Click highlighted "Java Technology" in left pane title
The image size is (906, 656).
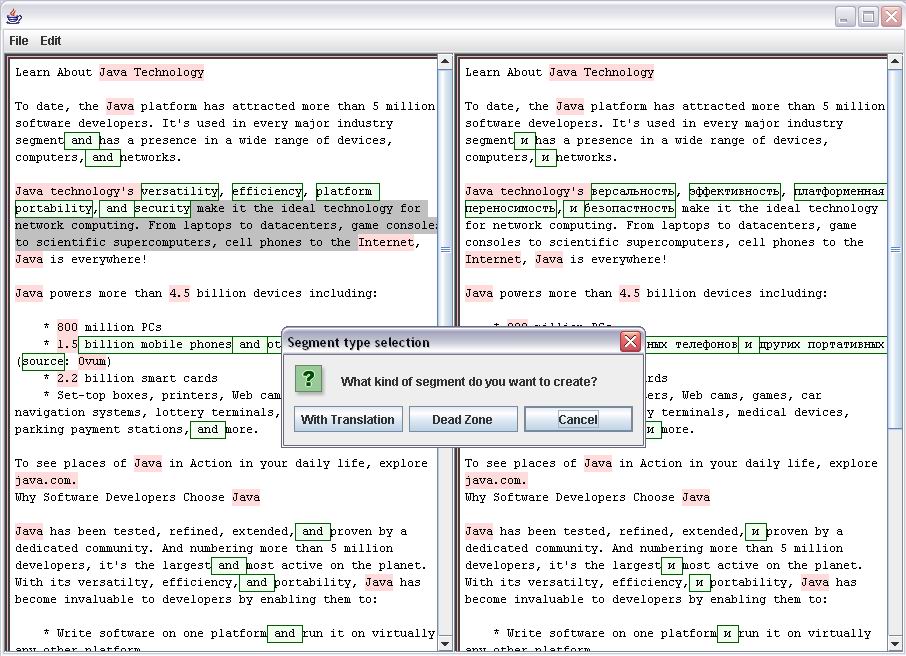point(151,72)
